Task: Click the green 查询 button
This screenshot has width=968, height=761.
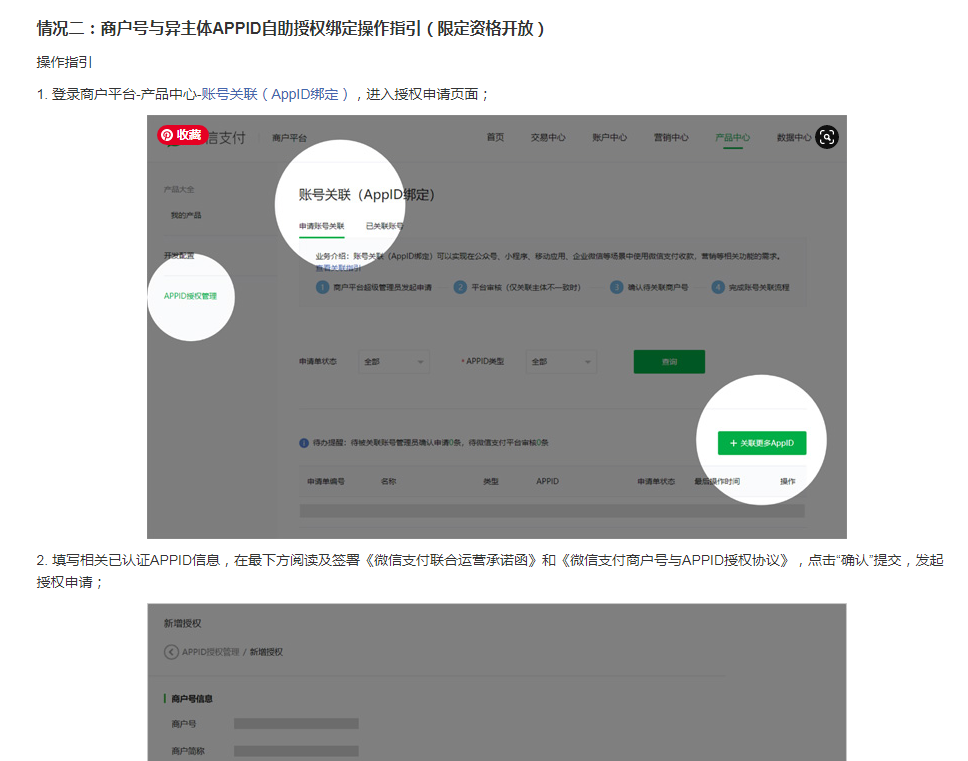Action: [669, 362]
